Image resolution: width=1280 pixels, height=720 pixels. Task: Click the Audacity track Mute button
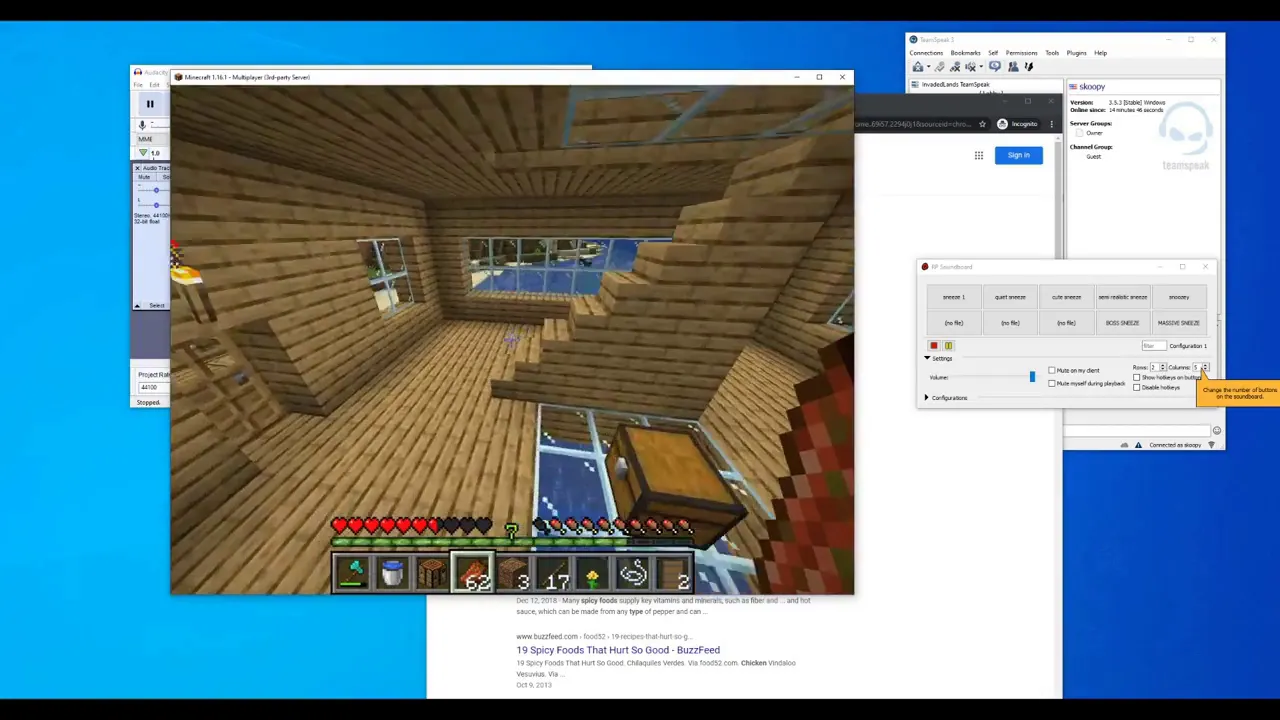[x=144, y=177]
